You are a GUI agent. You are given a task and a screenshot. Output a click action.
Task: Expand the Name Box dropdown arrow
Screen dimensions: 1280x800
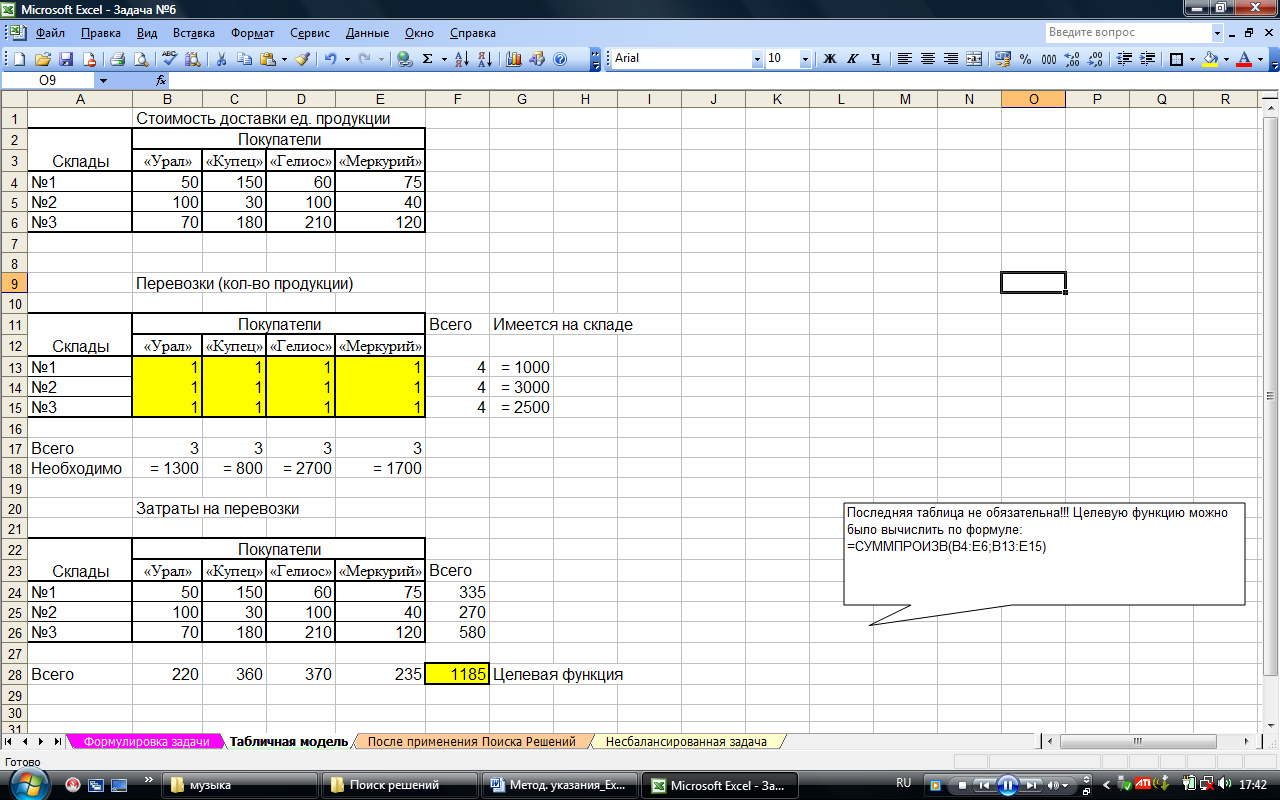tap(102, 80)
